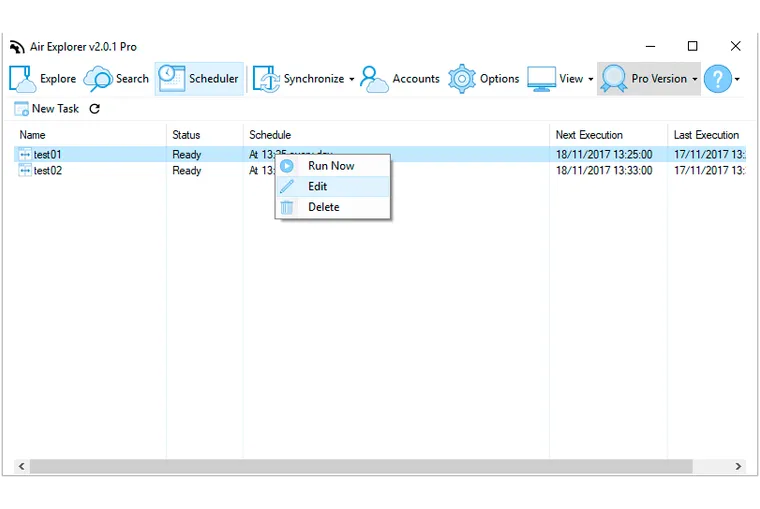Select the Scheduler clock calendar icon
Viewport: 760px width, 509px height.
[172, 79]
